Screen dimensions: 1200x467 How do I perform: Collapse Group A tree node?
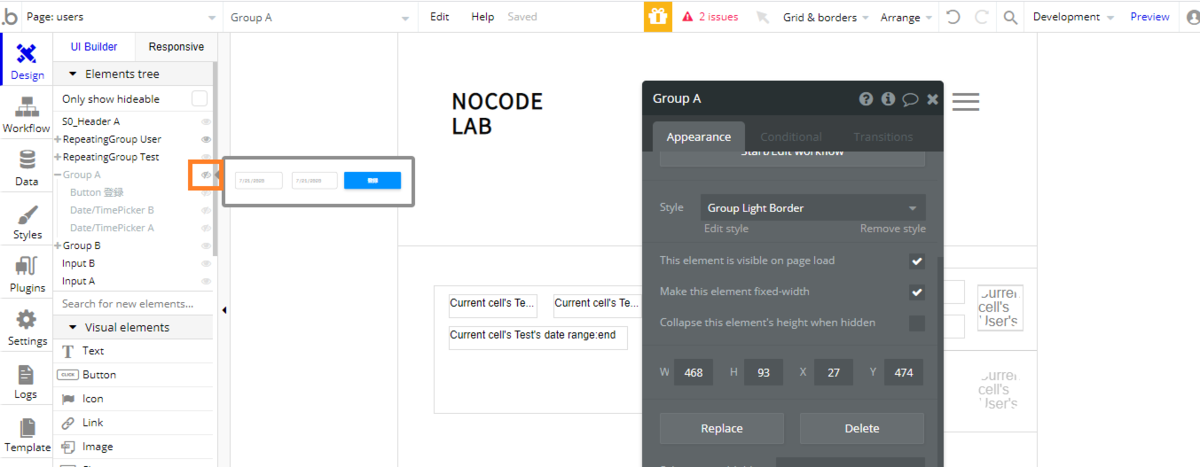[58, 175]
